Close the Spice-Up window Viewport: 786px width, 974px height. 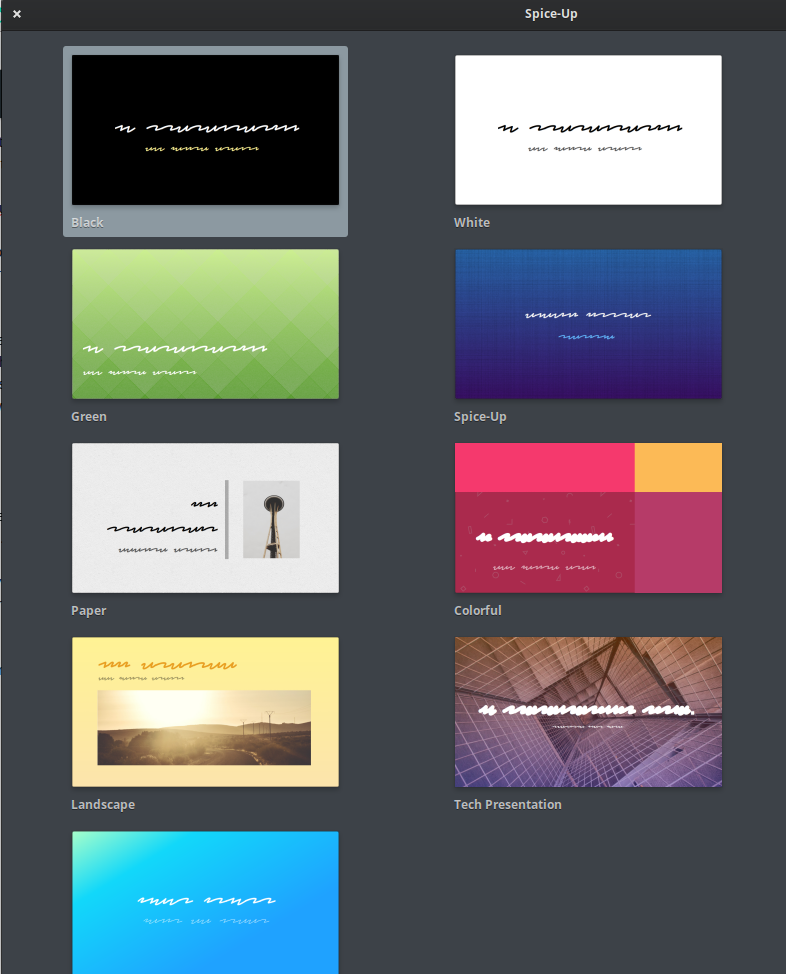pyautogui.click(x=17, y=14)
